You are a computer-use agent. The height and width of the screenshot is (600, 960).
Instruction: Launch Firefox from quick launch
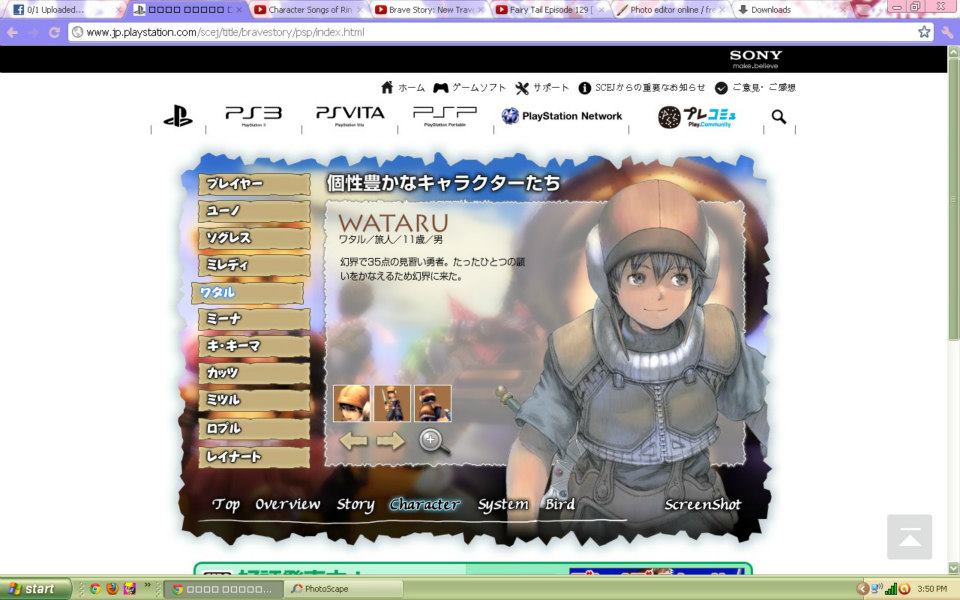pos(112,589)
